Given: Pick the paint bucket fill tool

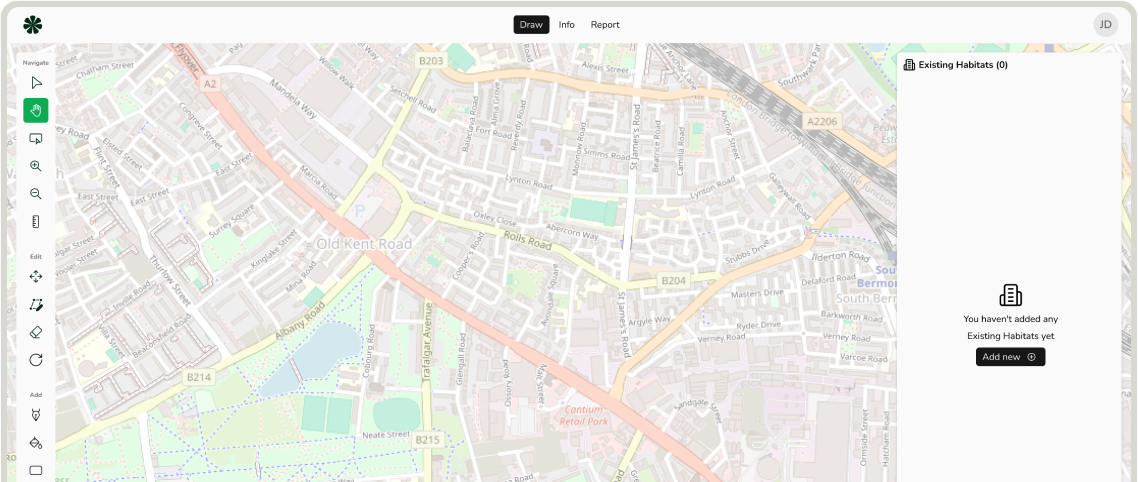Looking at the screenshot, I should 36,442.
